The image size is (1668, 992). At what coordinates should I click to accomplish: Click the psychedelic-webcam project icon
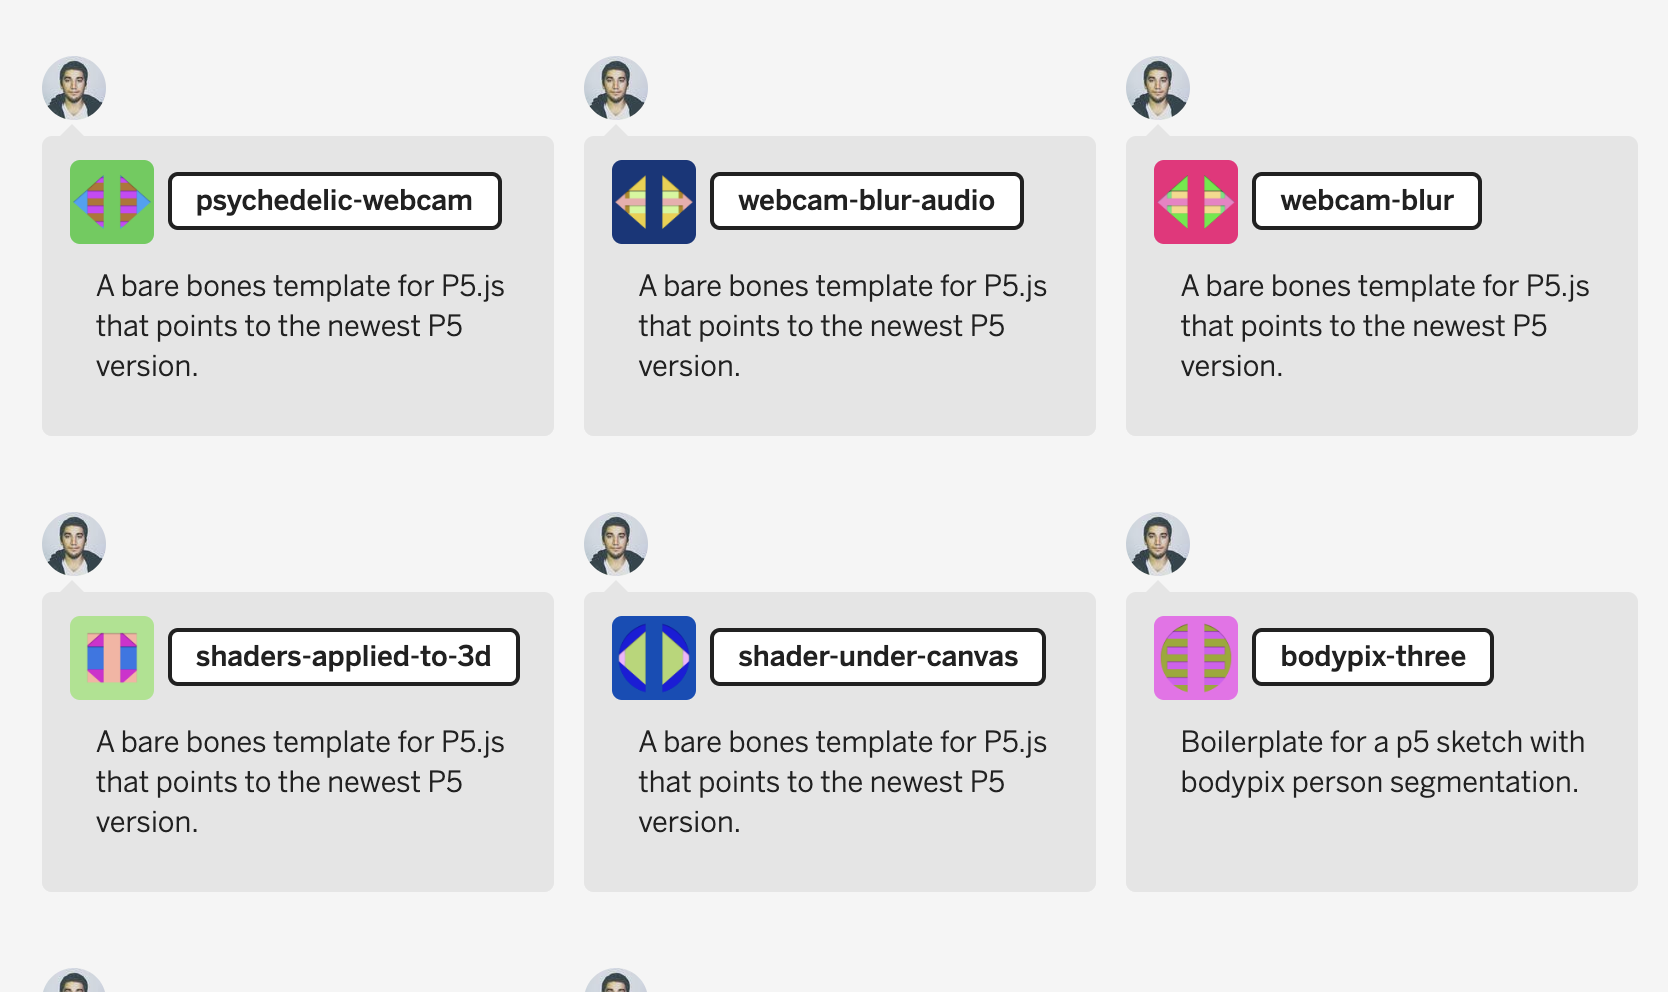[111, 201]
